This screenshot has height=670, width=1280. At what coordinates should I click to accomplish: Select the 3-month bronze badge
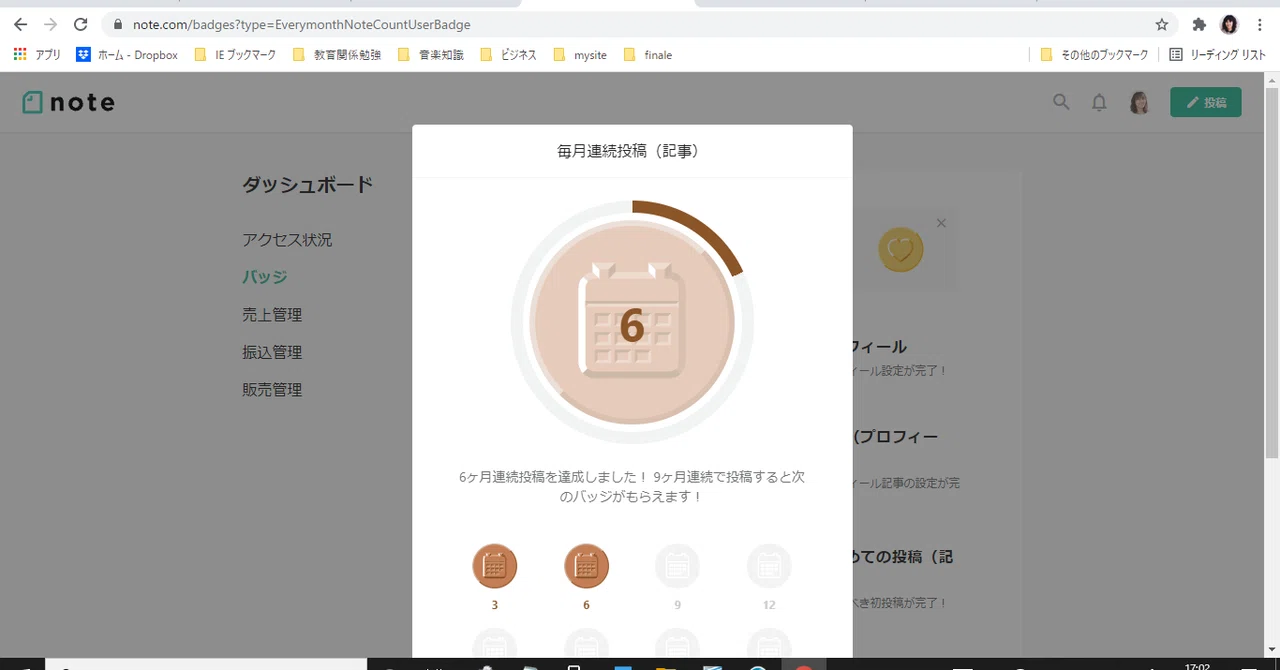494,566
